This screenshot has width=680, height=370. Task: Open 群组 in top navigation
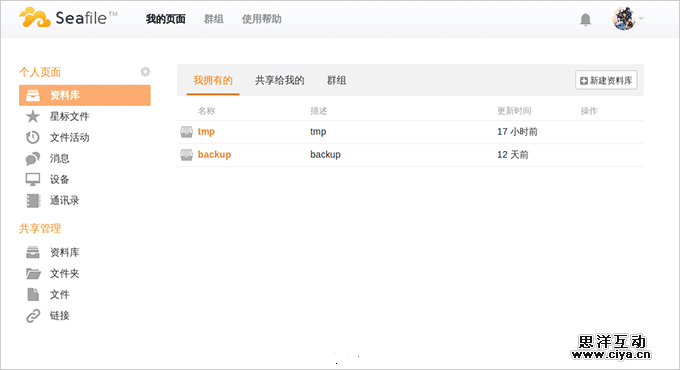(x=214, y=19)
